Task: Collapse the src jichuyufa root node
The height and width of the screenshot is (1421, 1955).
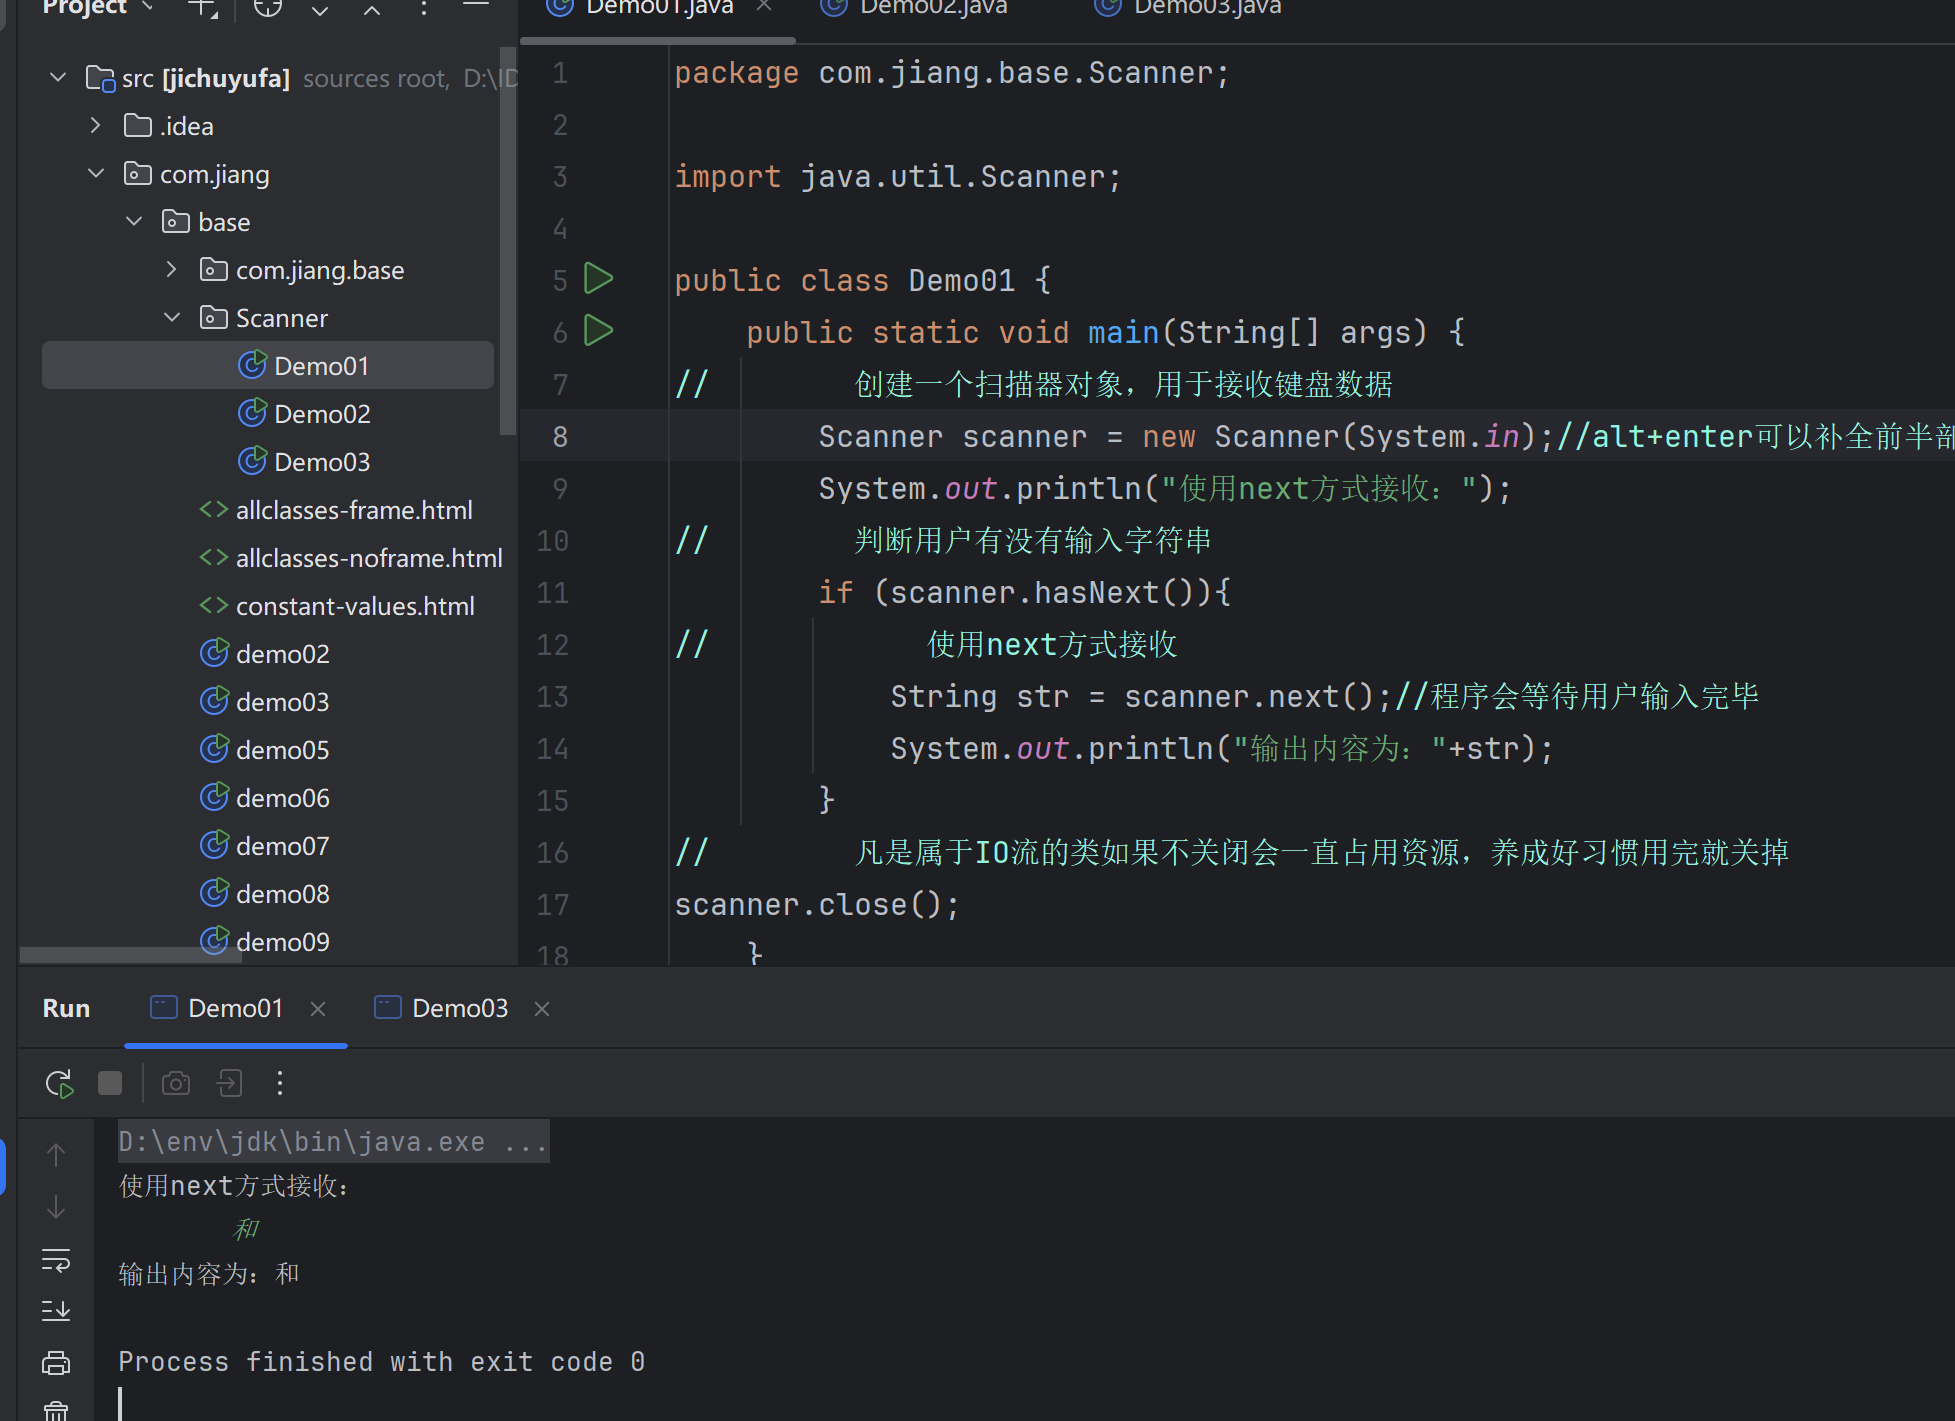Action: pos(58,78)
